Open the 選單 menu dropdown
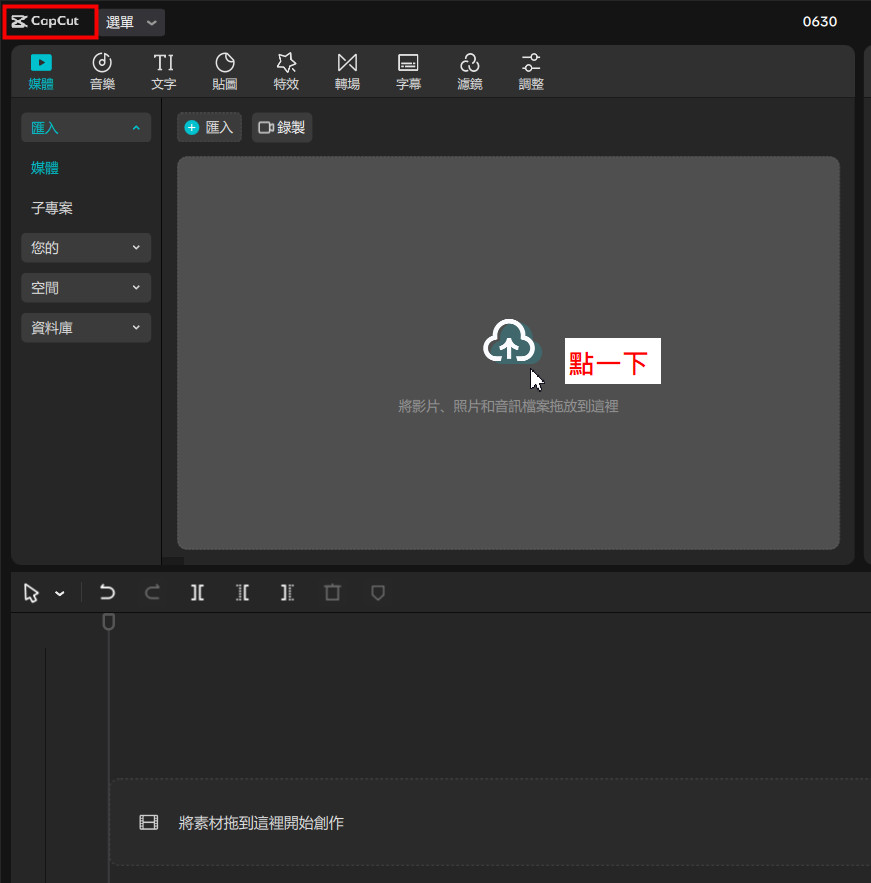This screenshot has width=871, height=883. (x=131, y=22)
